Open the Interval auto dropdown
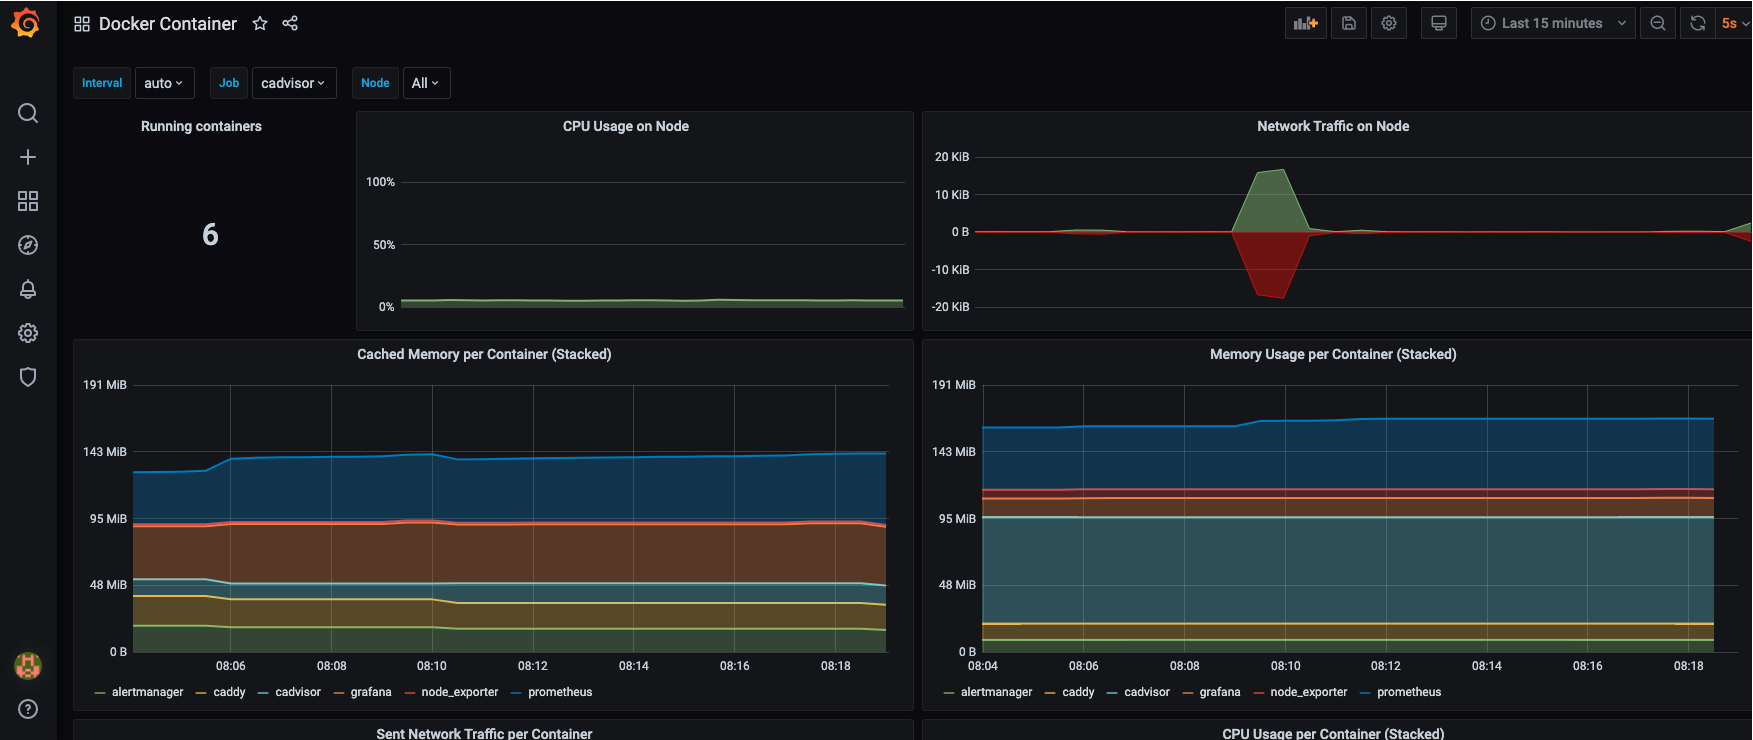Viewport: 1753px width, 740px height. [165, 83]
